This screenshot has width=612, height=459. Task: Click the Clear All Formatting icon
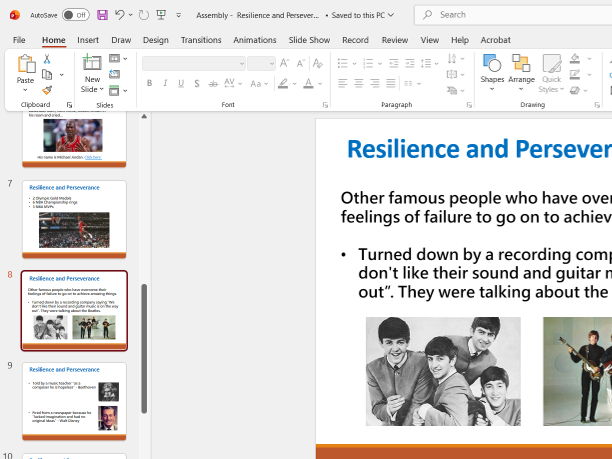[318, 63]
